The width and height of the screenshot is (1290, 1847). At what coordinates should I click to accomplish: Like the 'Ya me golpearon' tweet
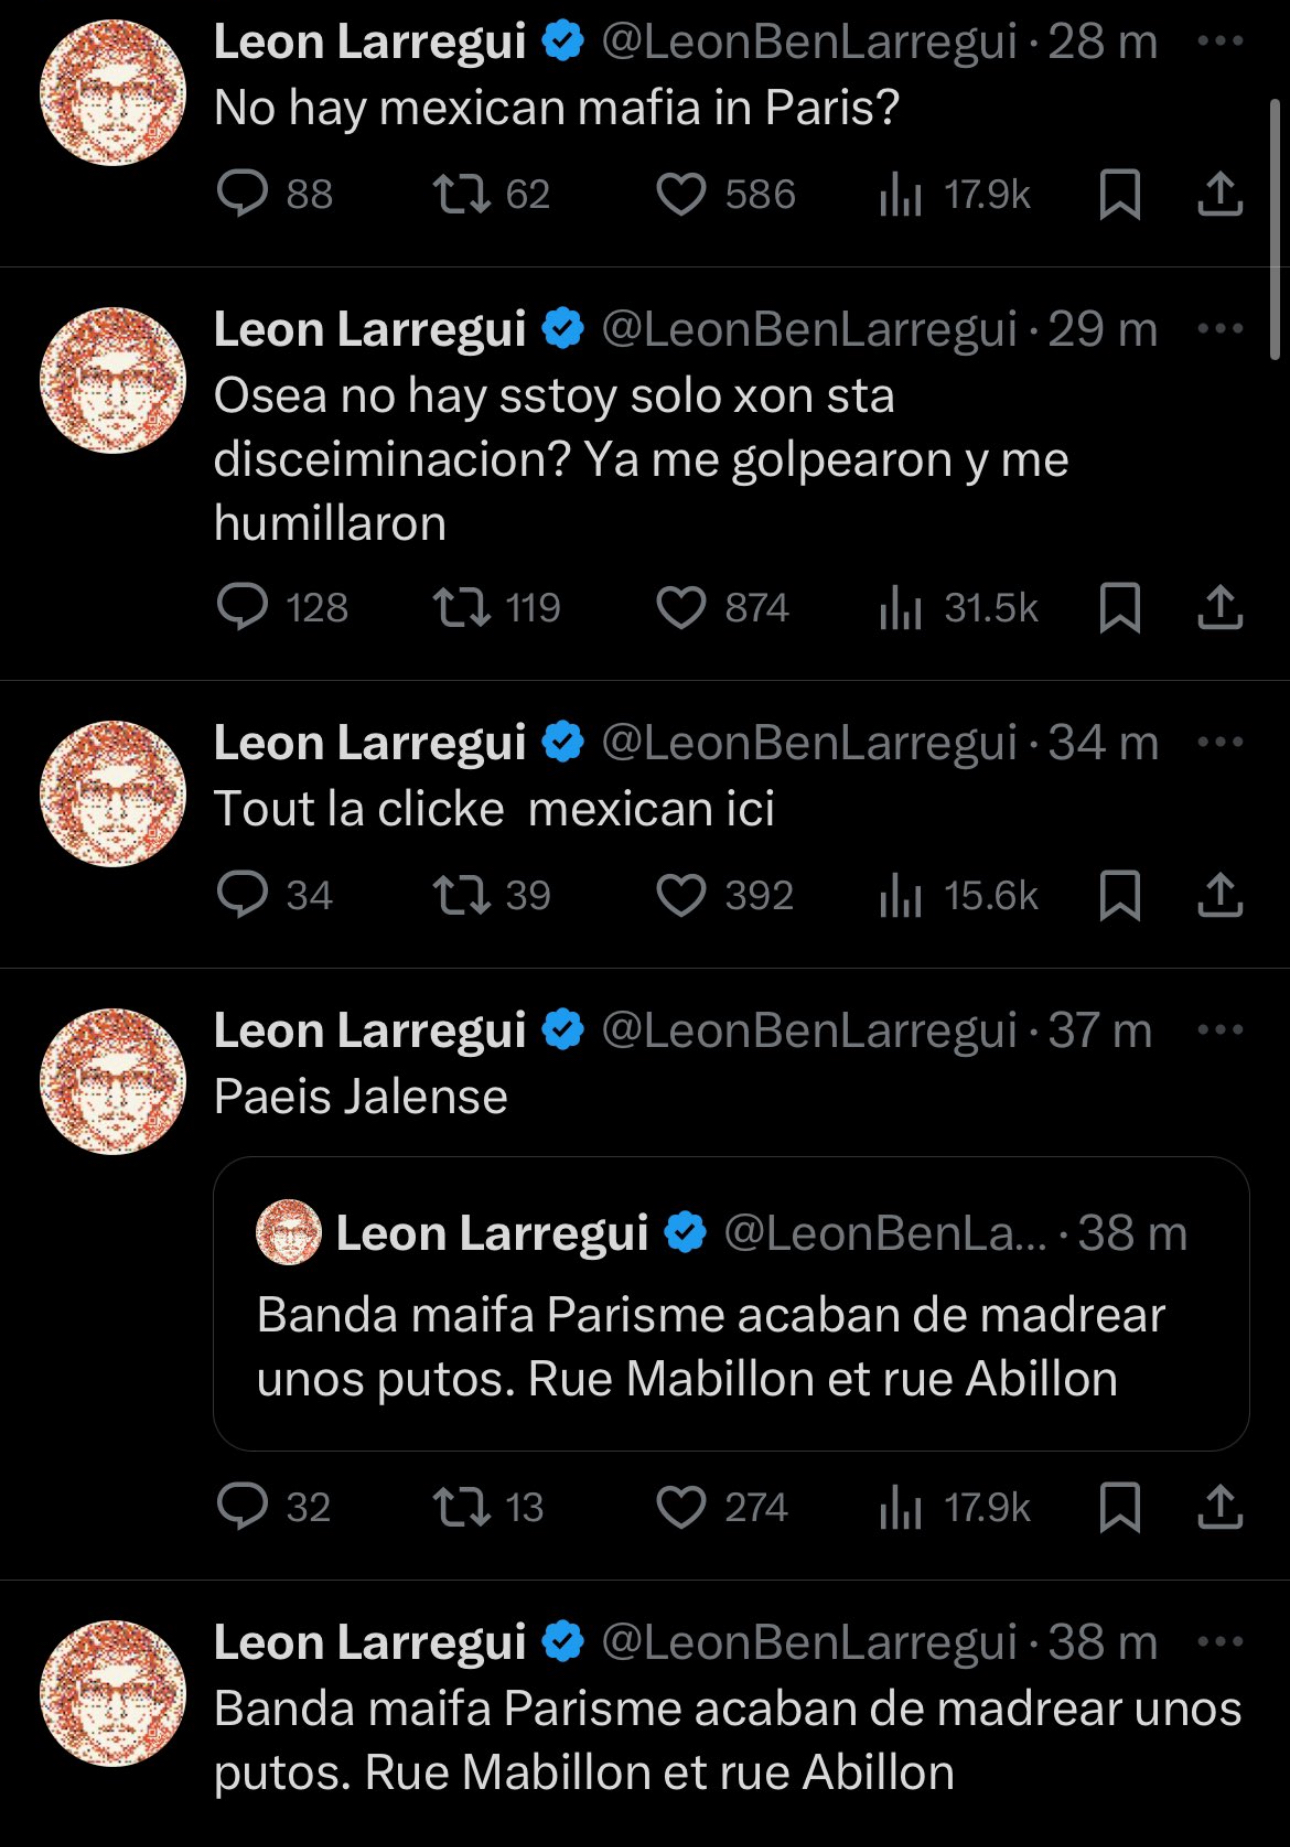(x=681, y=608)
